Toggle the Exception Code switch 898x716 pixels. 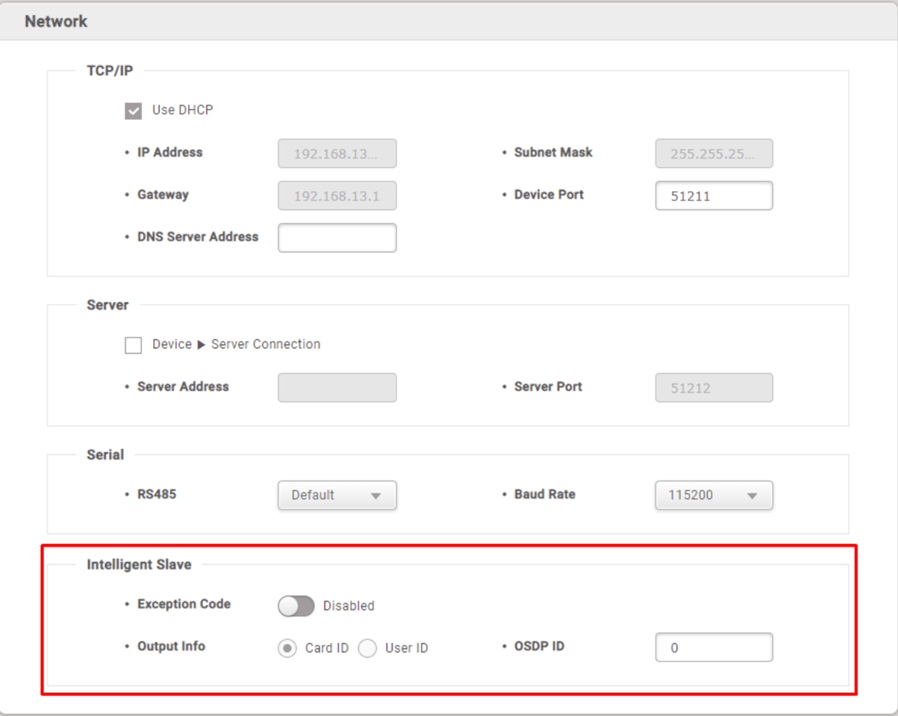tap(296, 605)
